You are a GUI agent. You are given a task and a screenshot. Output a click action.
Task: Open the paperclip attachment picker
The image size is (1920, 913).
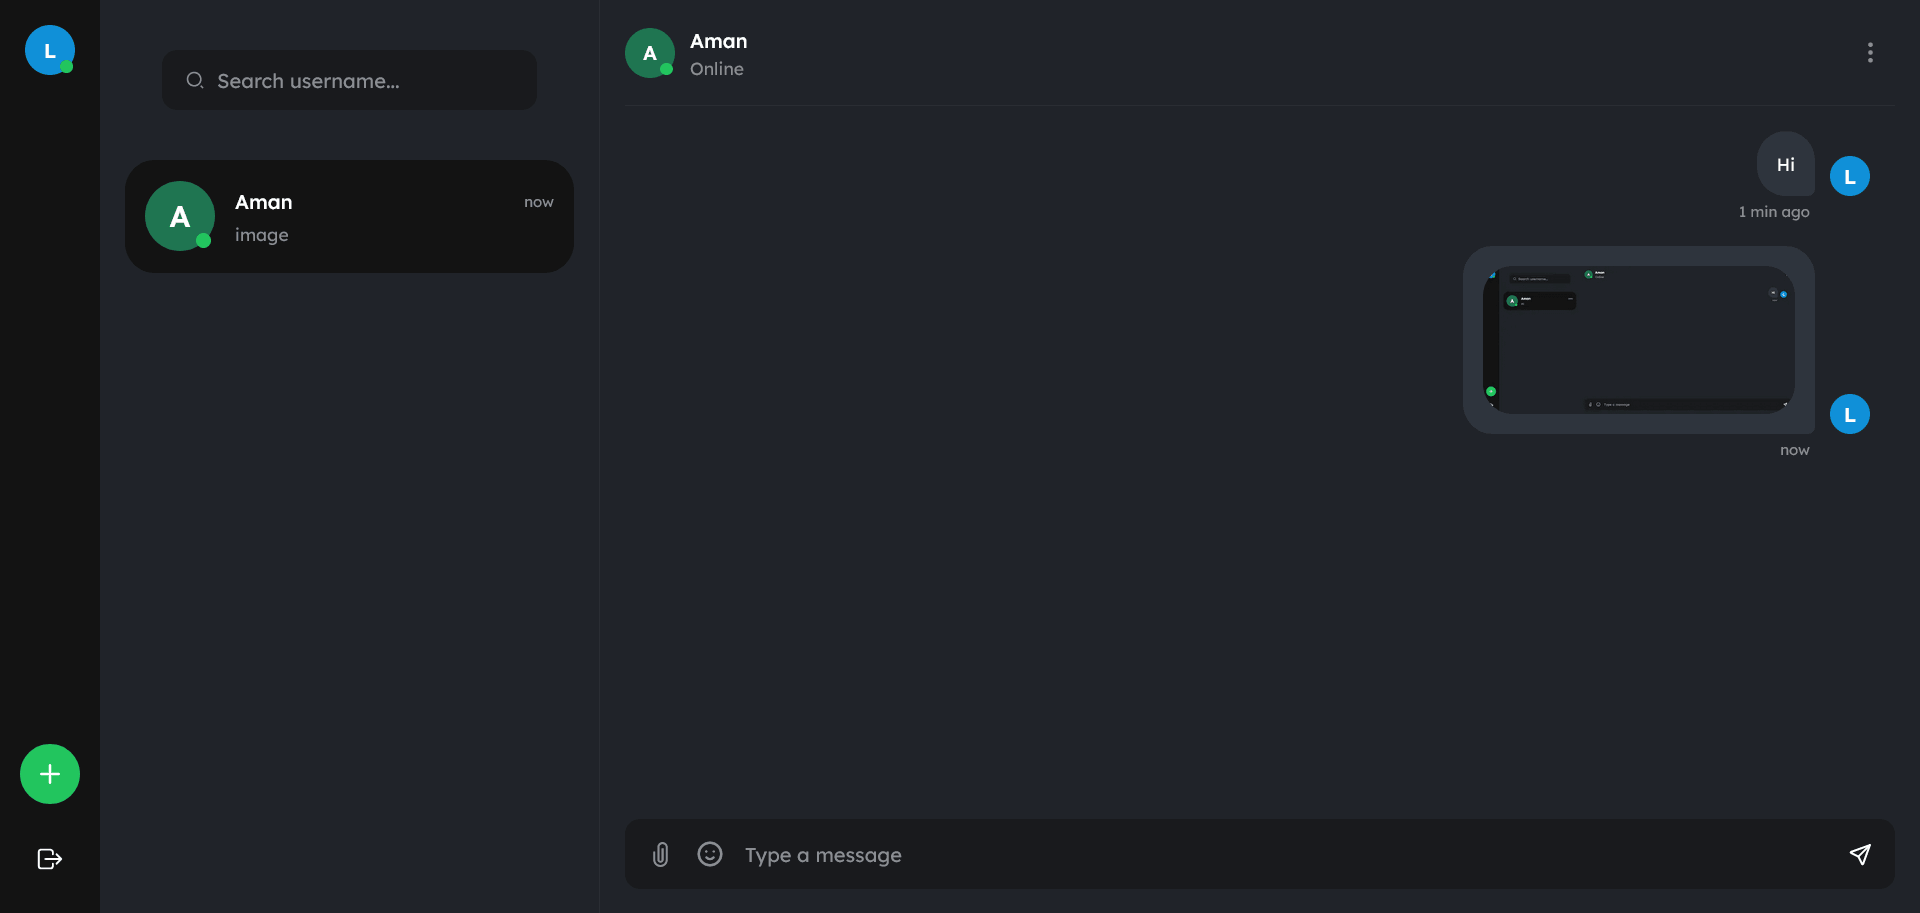click(x=661, y=854)
